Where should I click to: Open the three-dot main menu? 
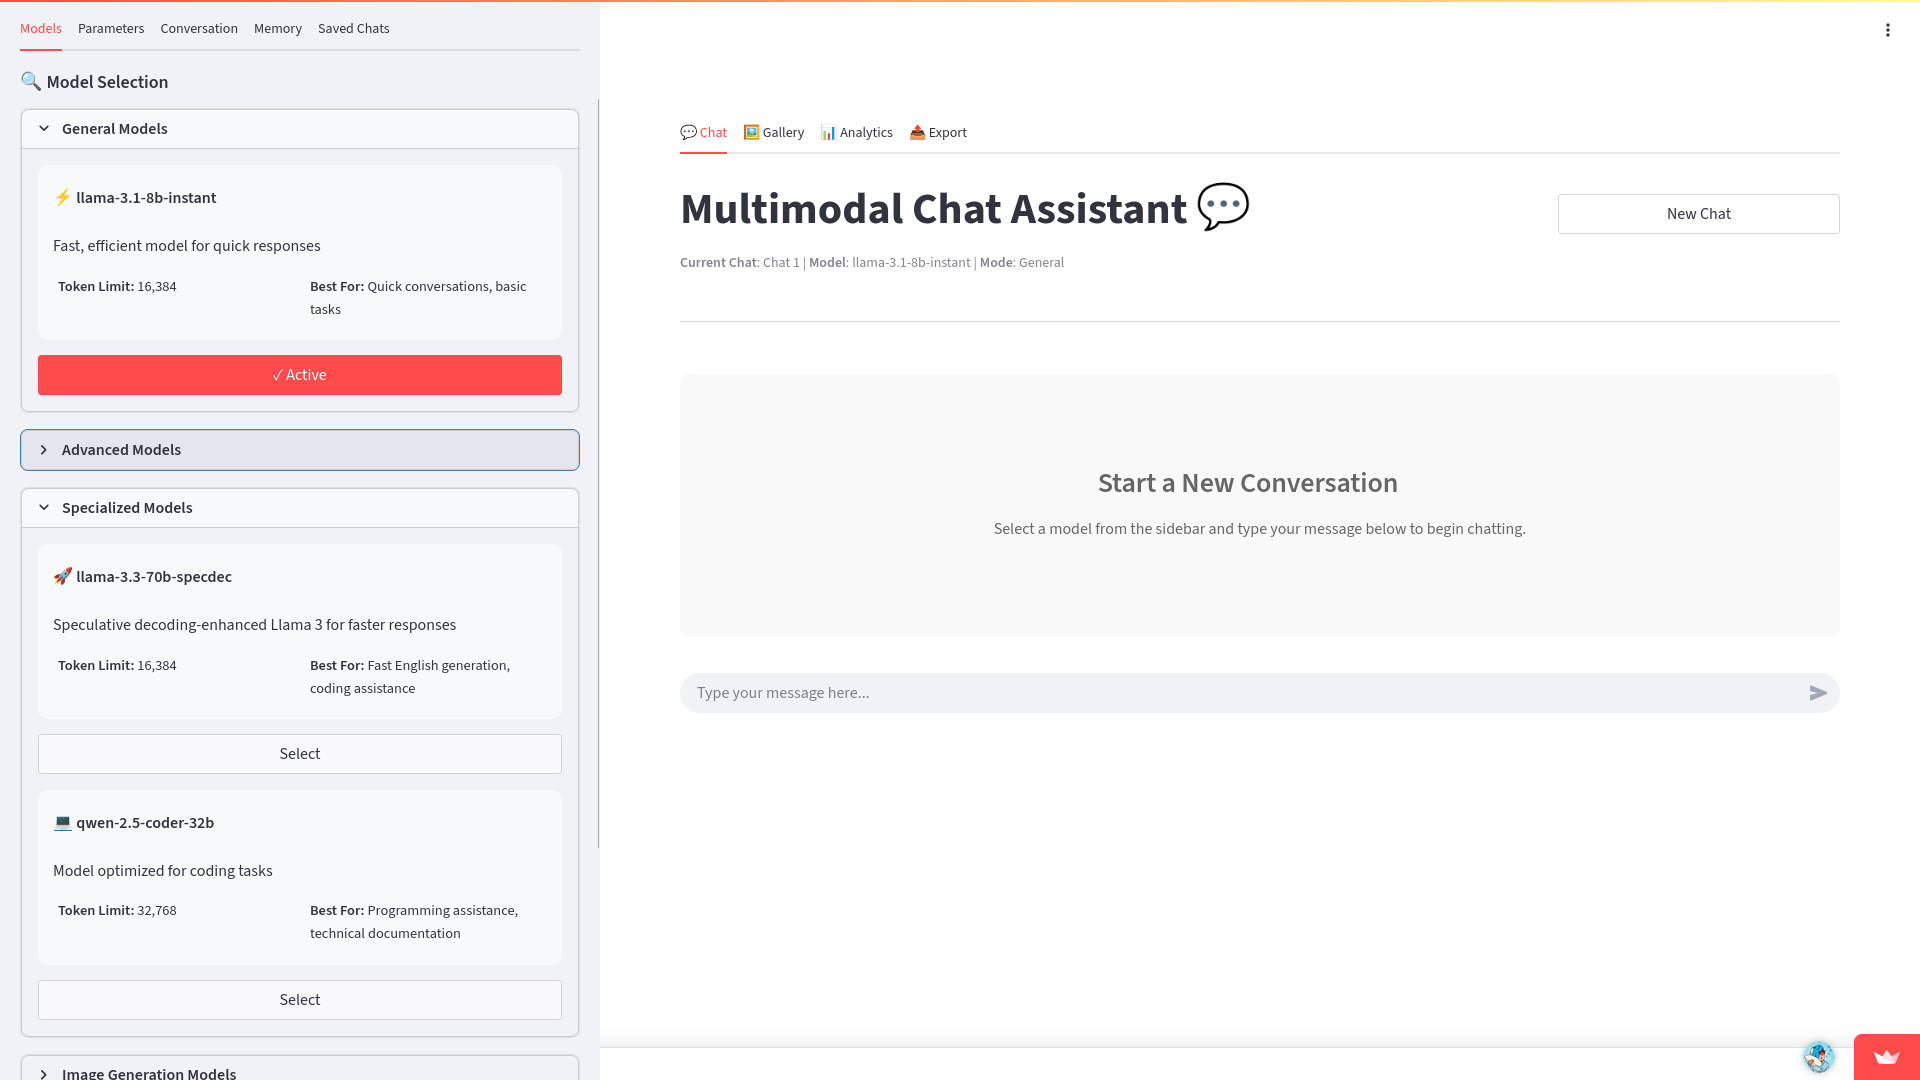point(1888,30)
